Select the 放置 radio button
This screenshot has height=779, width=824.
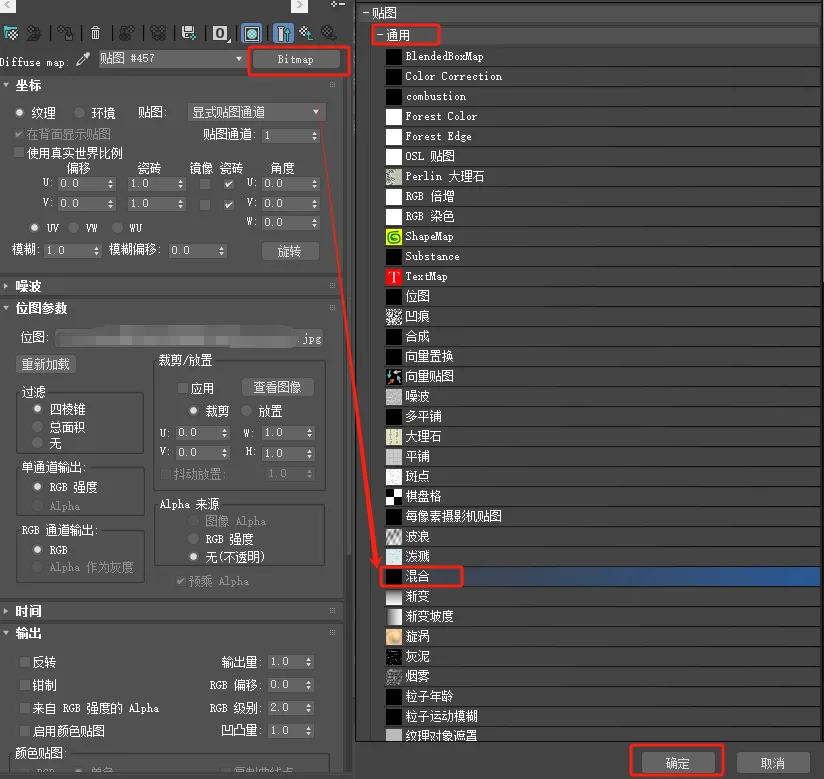[x=246, y=411]
